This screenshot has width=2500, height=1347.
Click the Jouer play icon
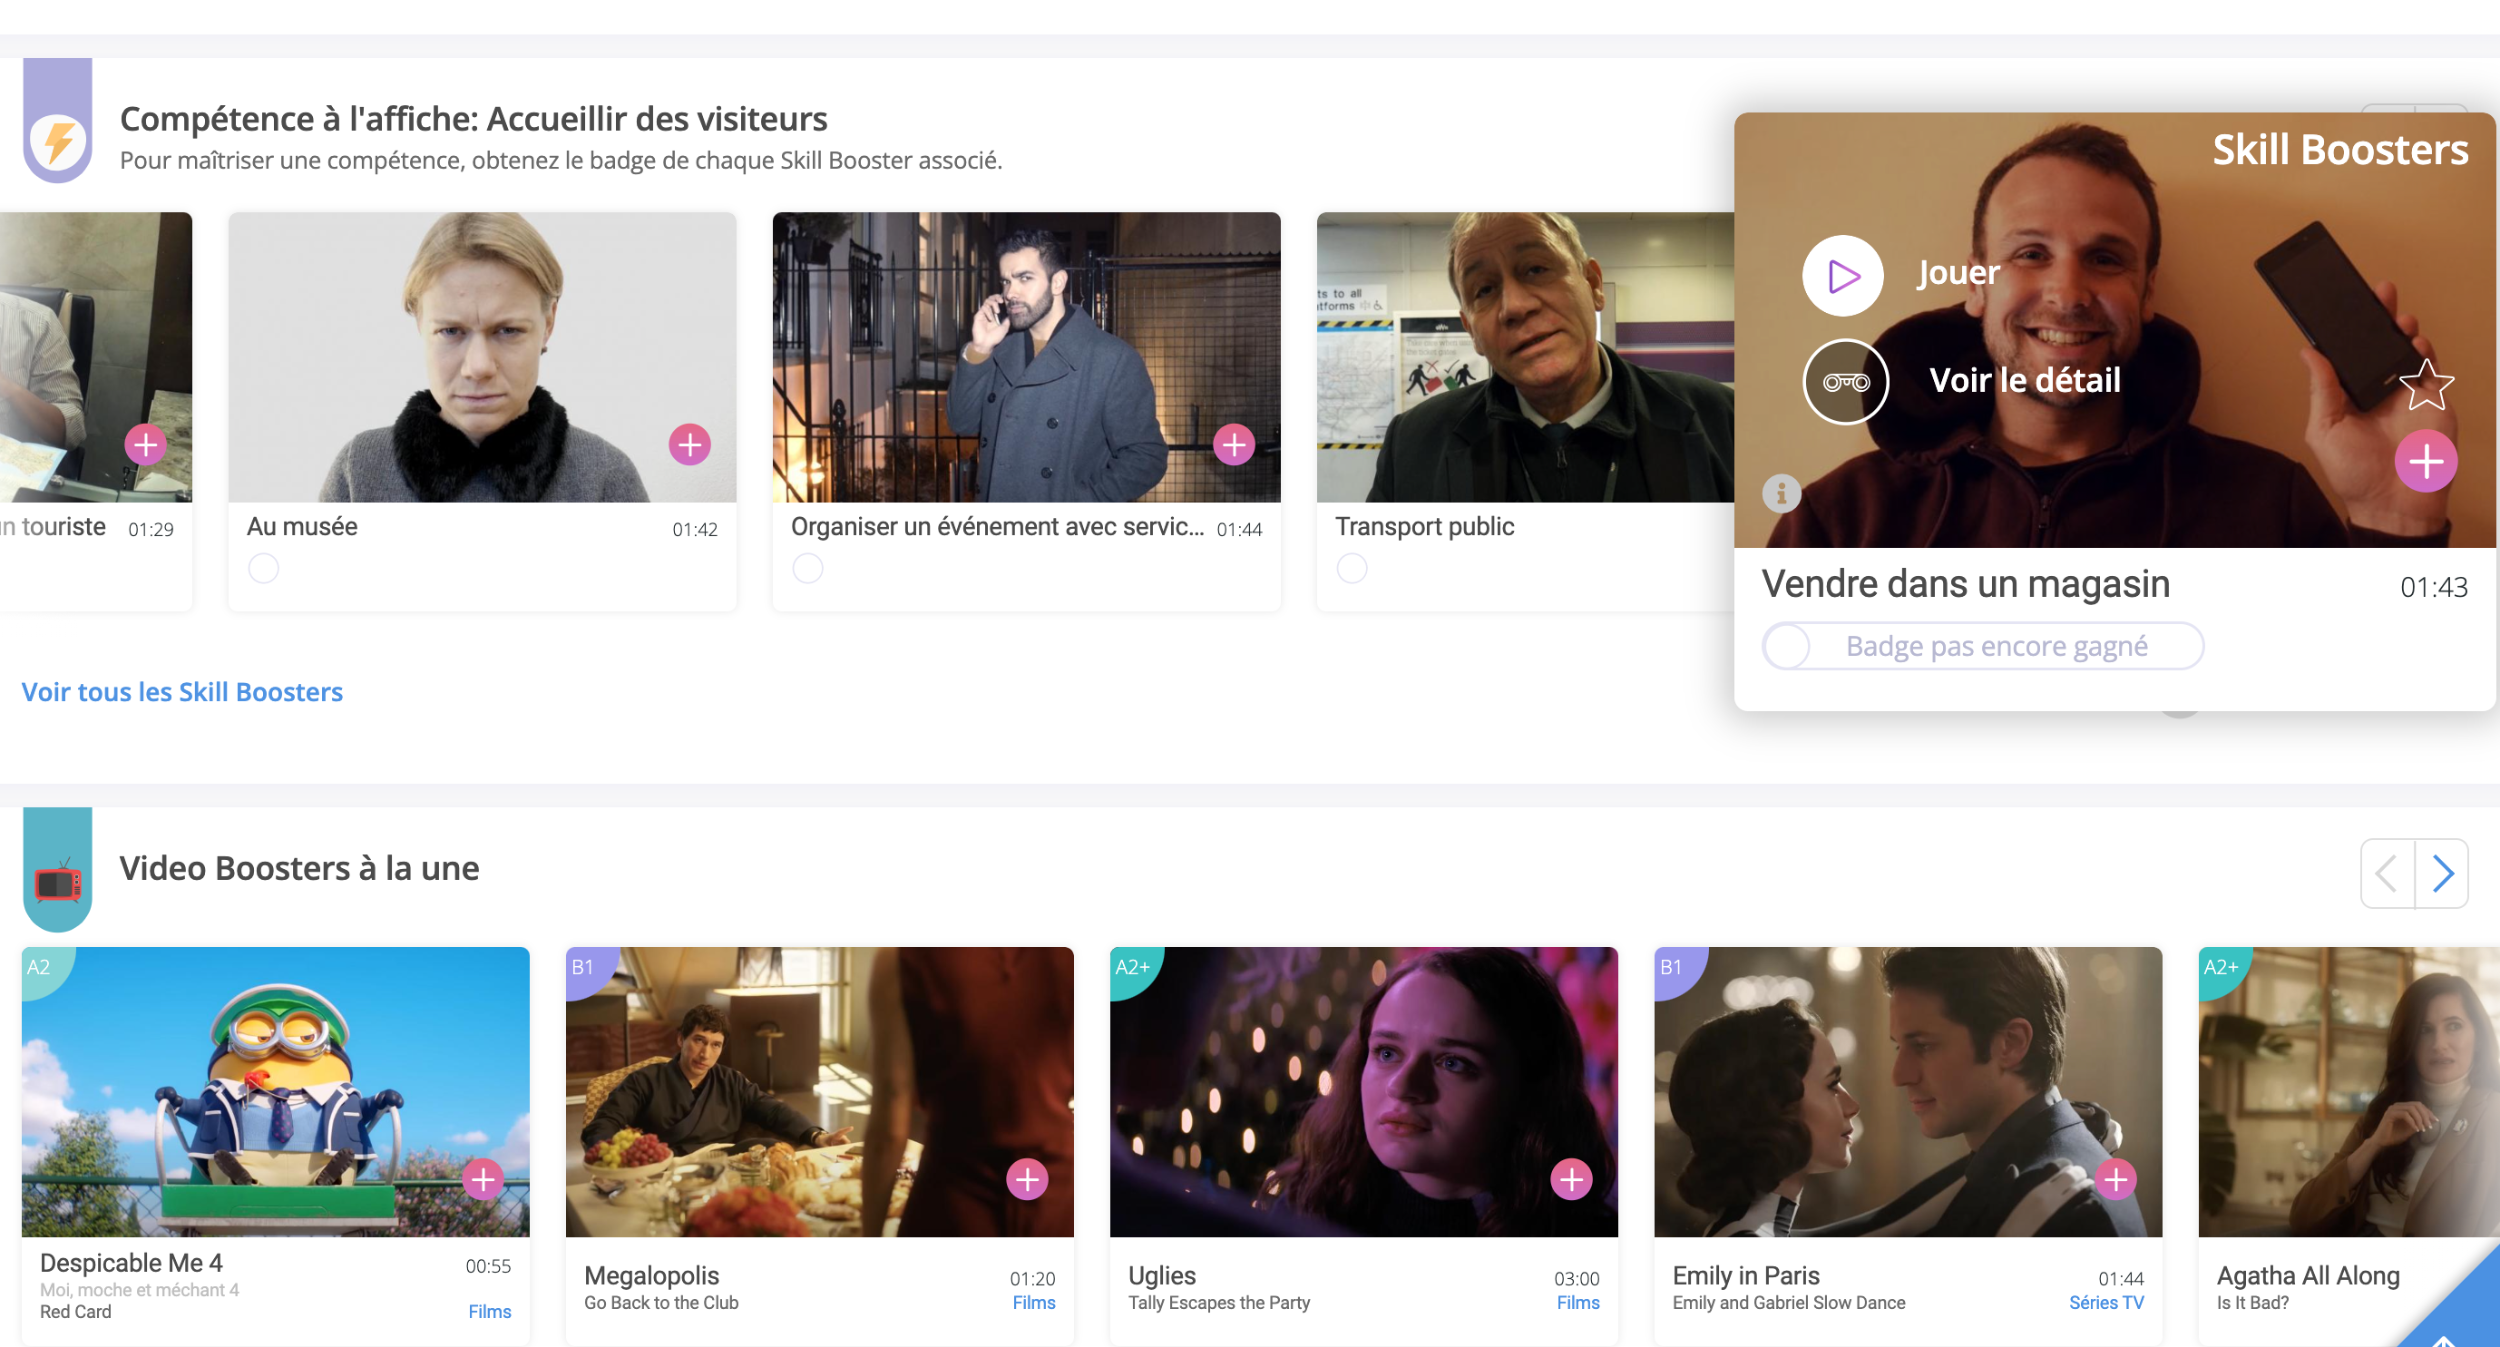coord(1842,276)
